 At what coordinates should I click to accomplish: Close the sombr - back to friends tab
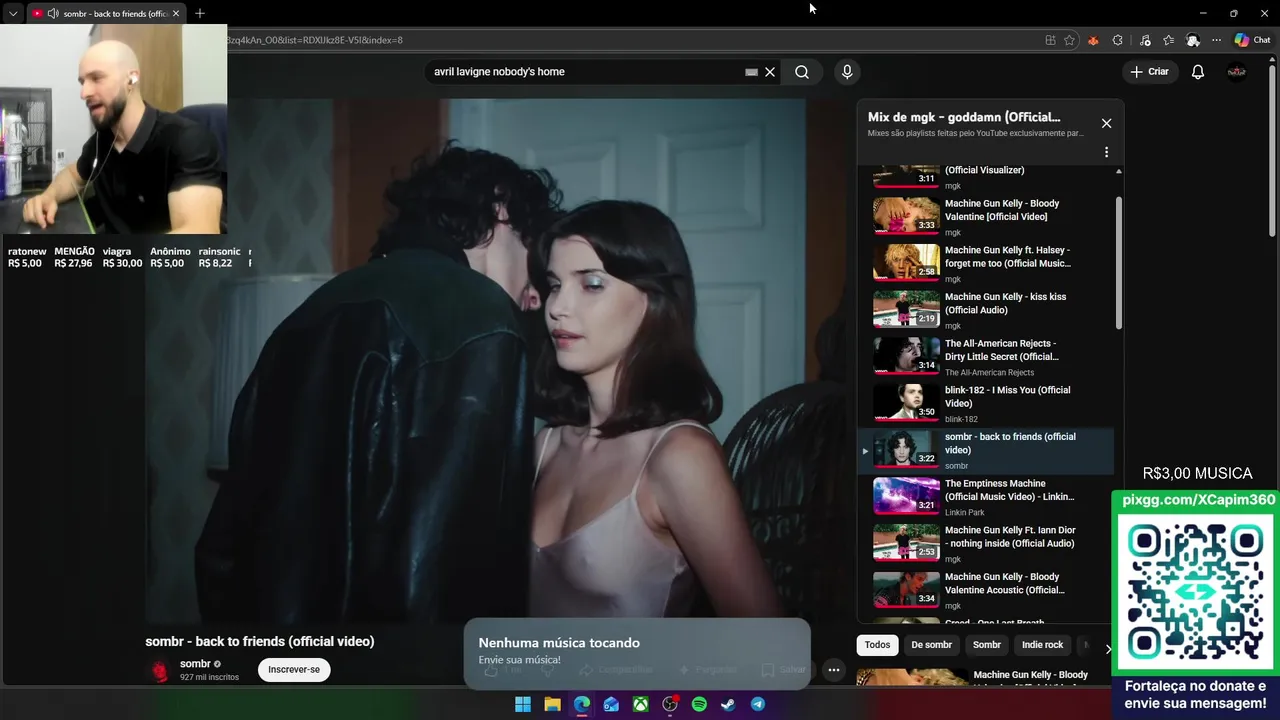(175, 13)
